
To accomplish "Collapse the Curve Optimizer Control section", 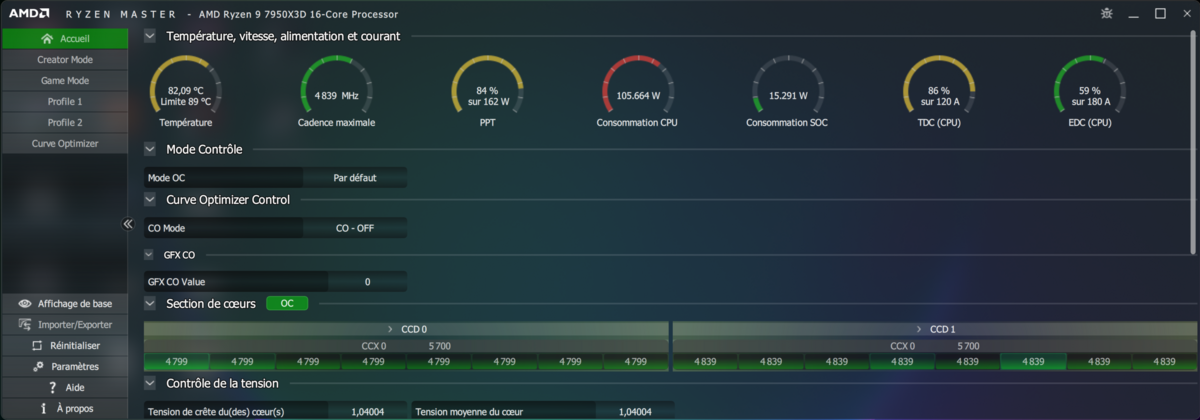I will click(150, 199).
